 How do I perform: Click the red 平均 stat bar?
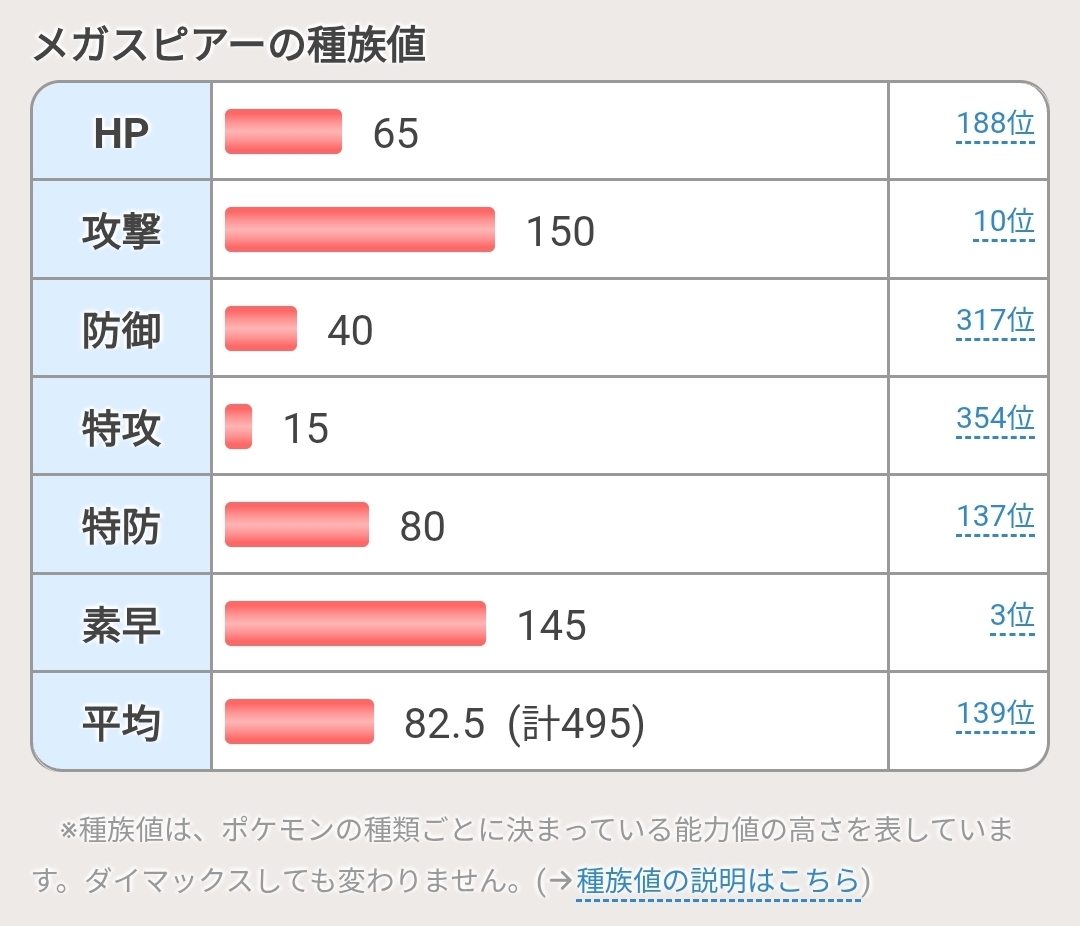click(299, 722)
